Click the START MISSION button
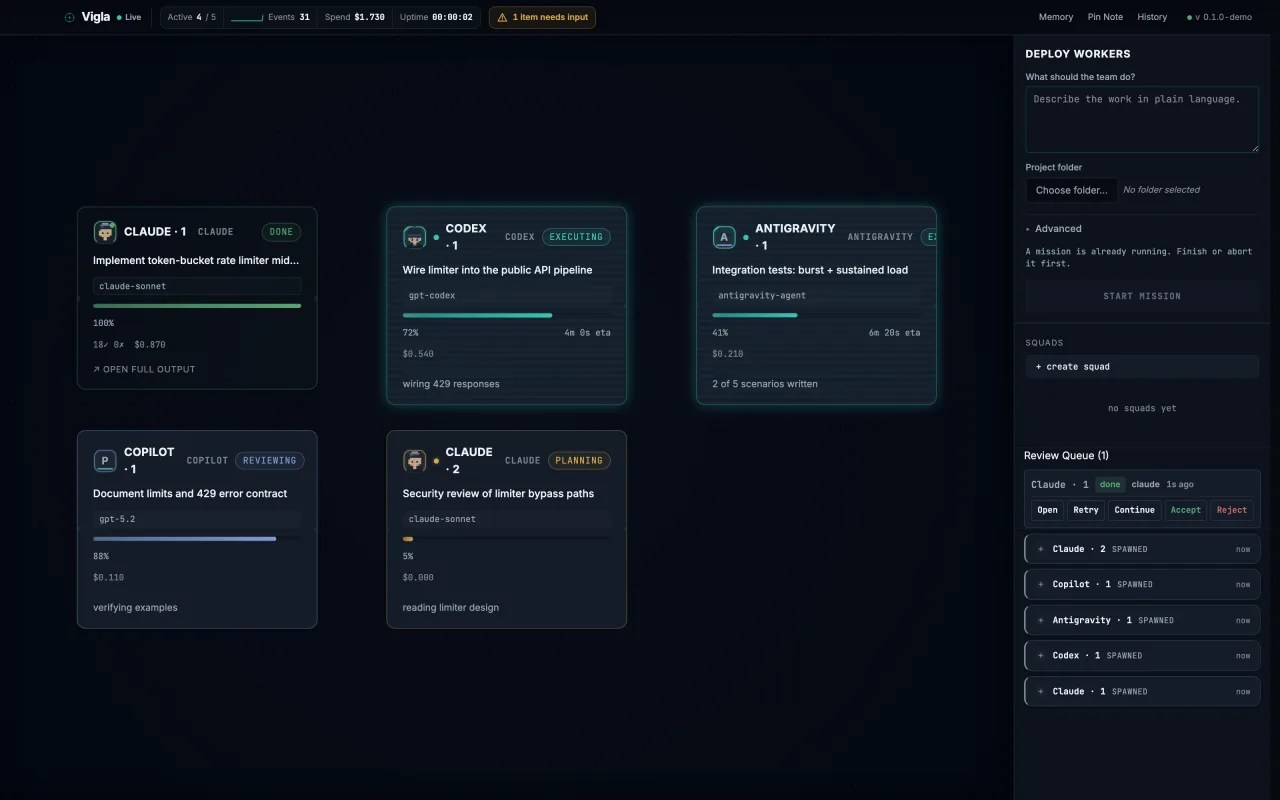 pos(1142,296)
